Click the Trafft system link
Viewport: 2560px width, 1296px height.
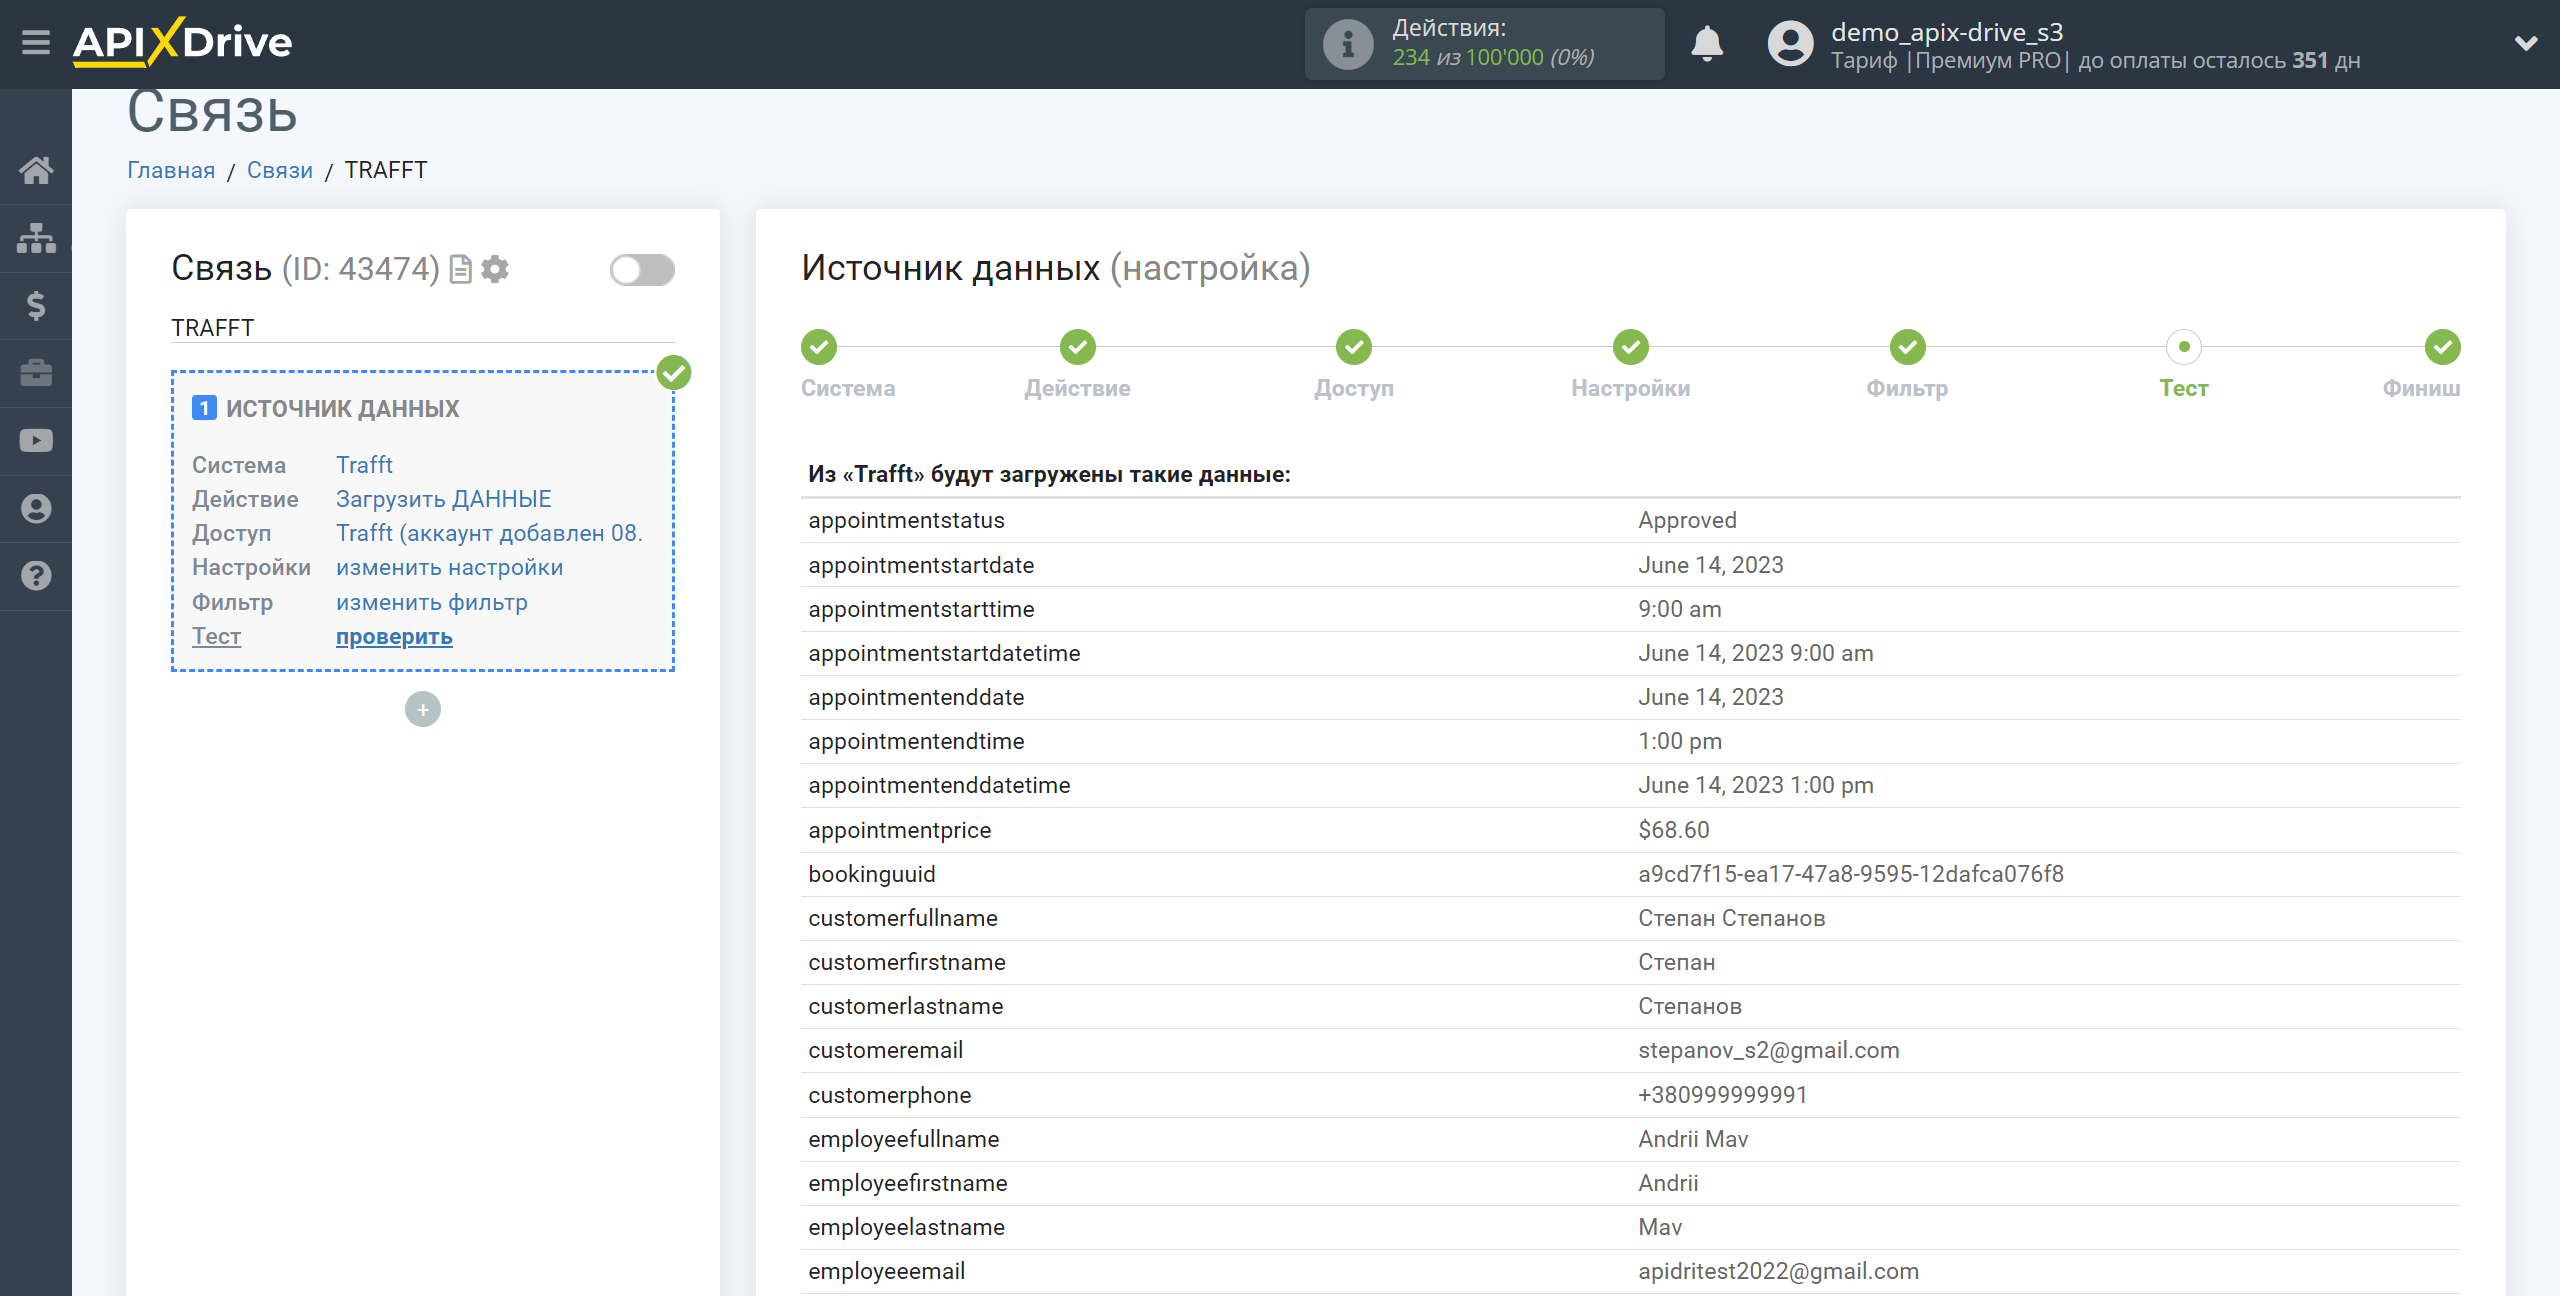pyautogui.click(x=364, y=465)
